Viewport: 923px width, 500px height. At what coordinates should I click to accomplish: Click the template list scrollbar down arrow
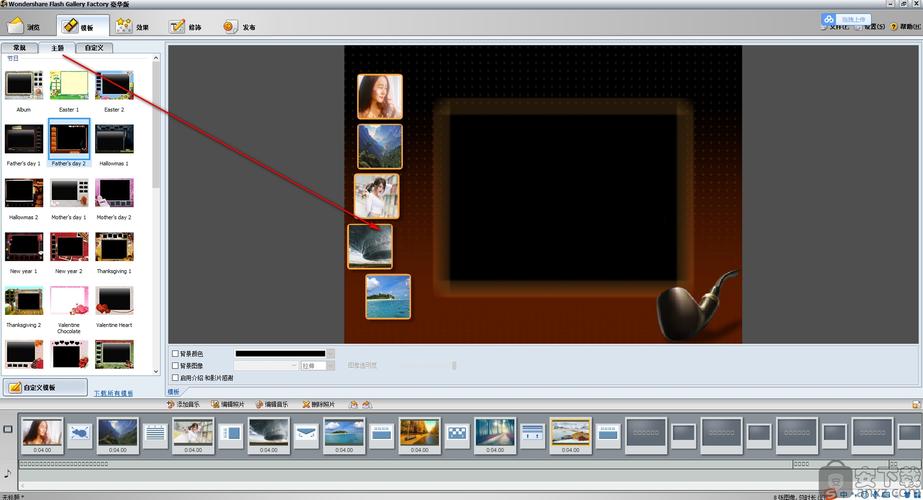click(x=156, y=371)
